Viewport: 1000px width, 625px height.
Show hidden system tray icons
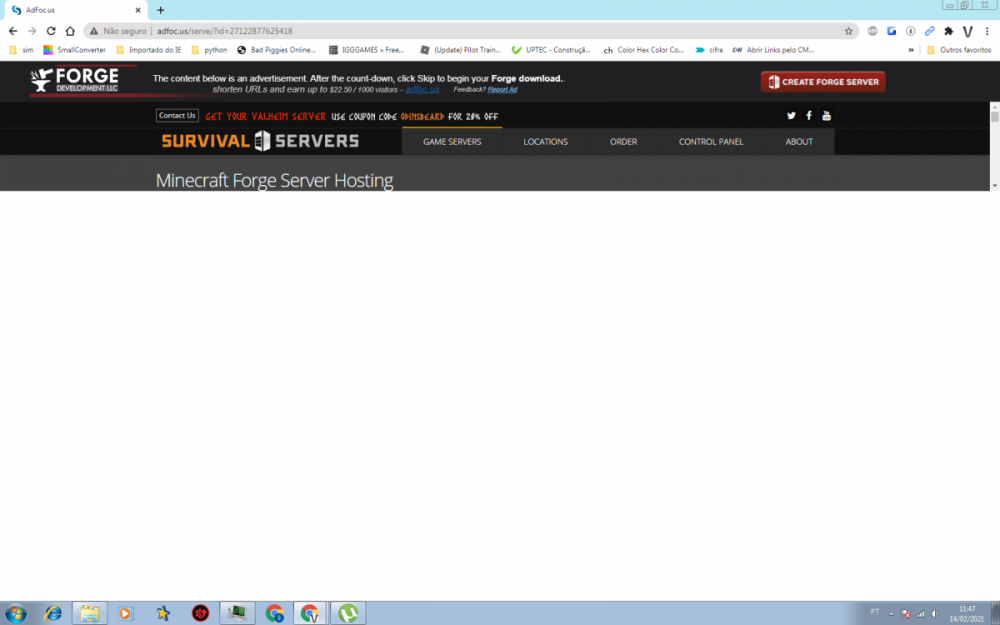[x=891, y=614]
